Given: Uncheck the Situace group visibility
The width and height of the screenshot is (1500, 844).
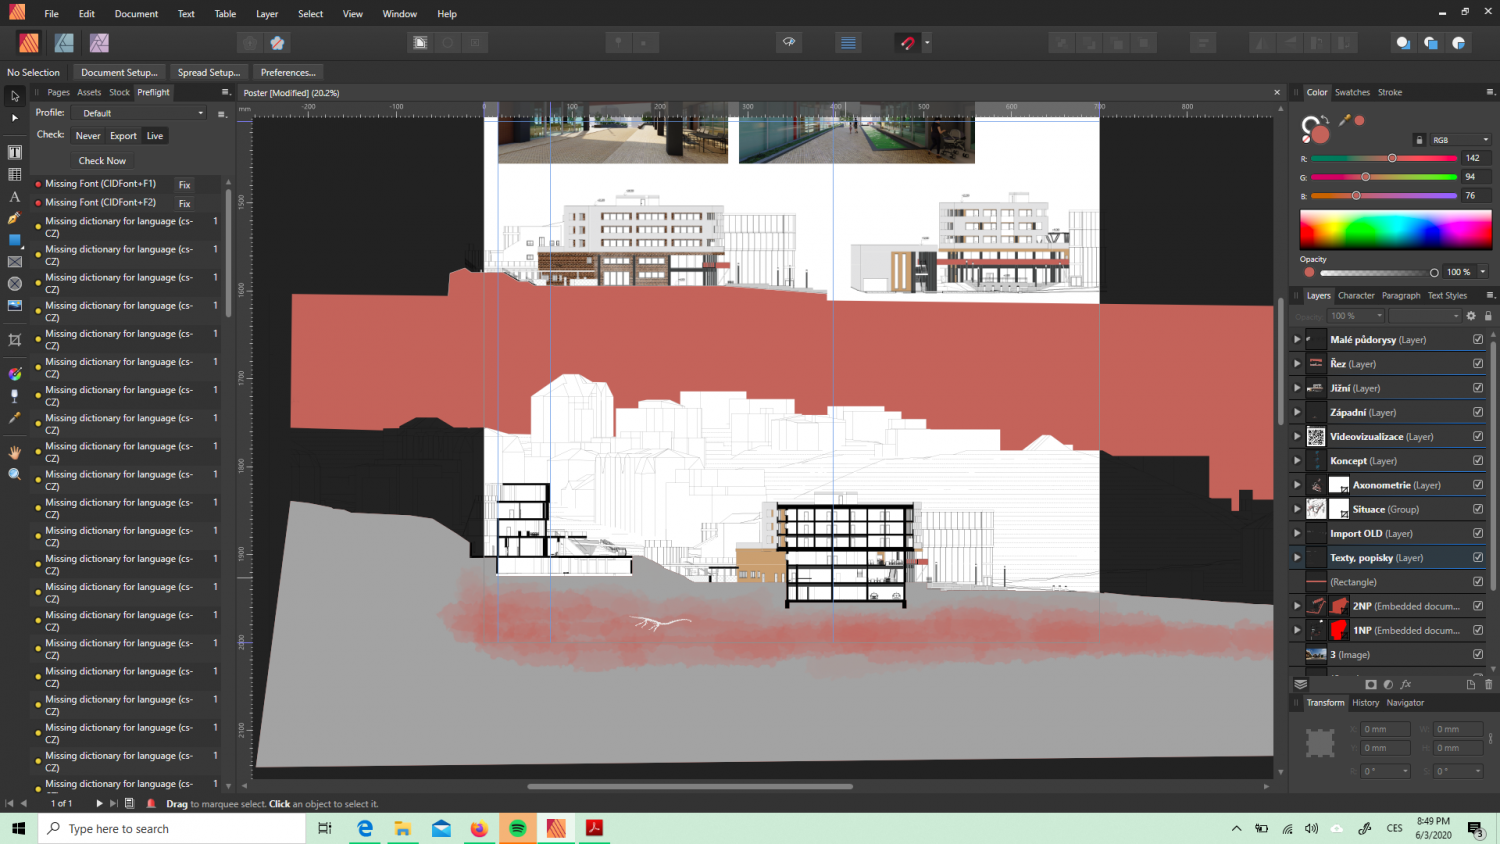Looking at the screenshot, I should pyautogui.click(x=1478, y=509).
